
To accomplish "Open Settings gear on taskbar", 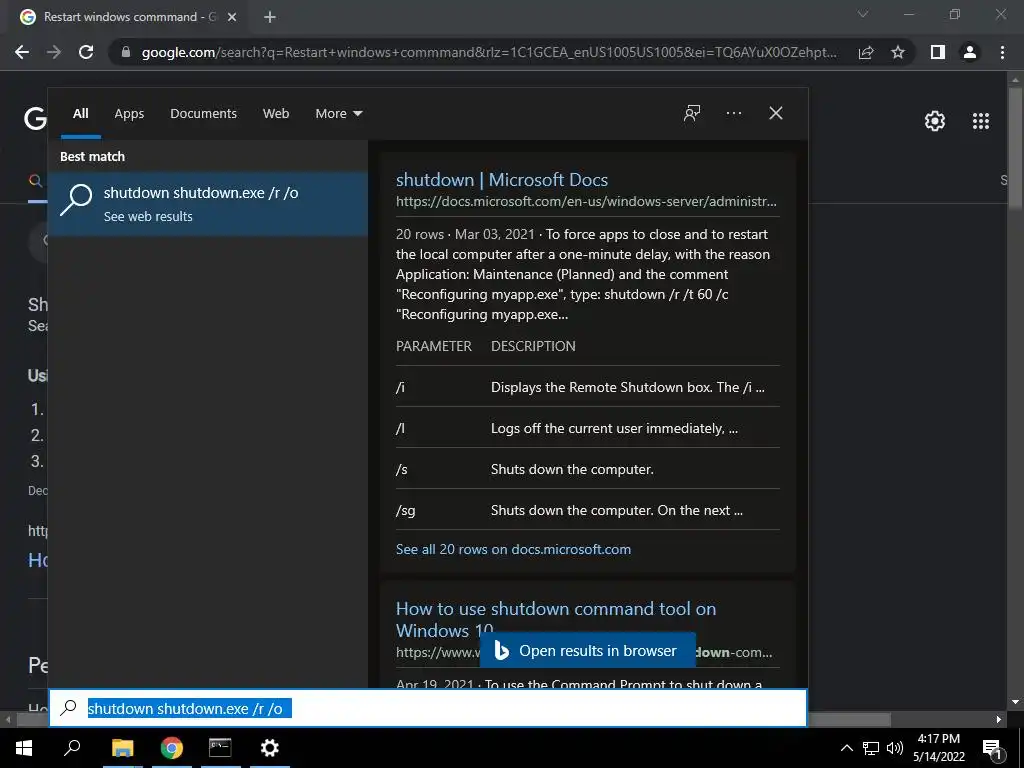I will 269,748.
